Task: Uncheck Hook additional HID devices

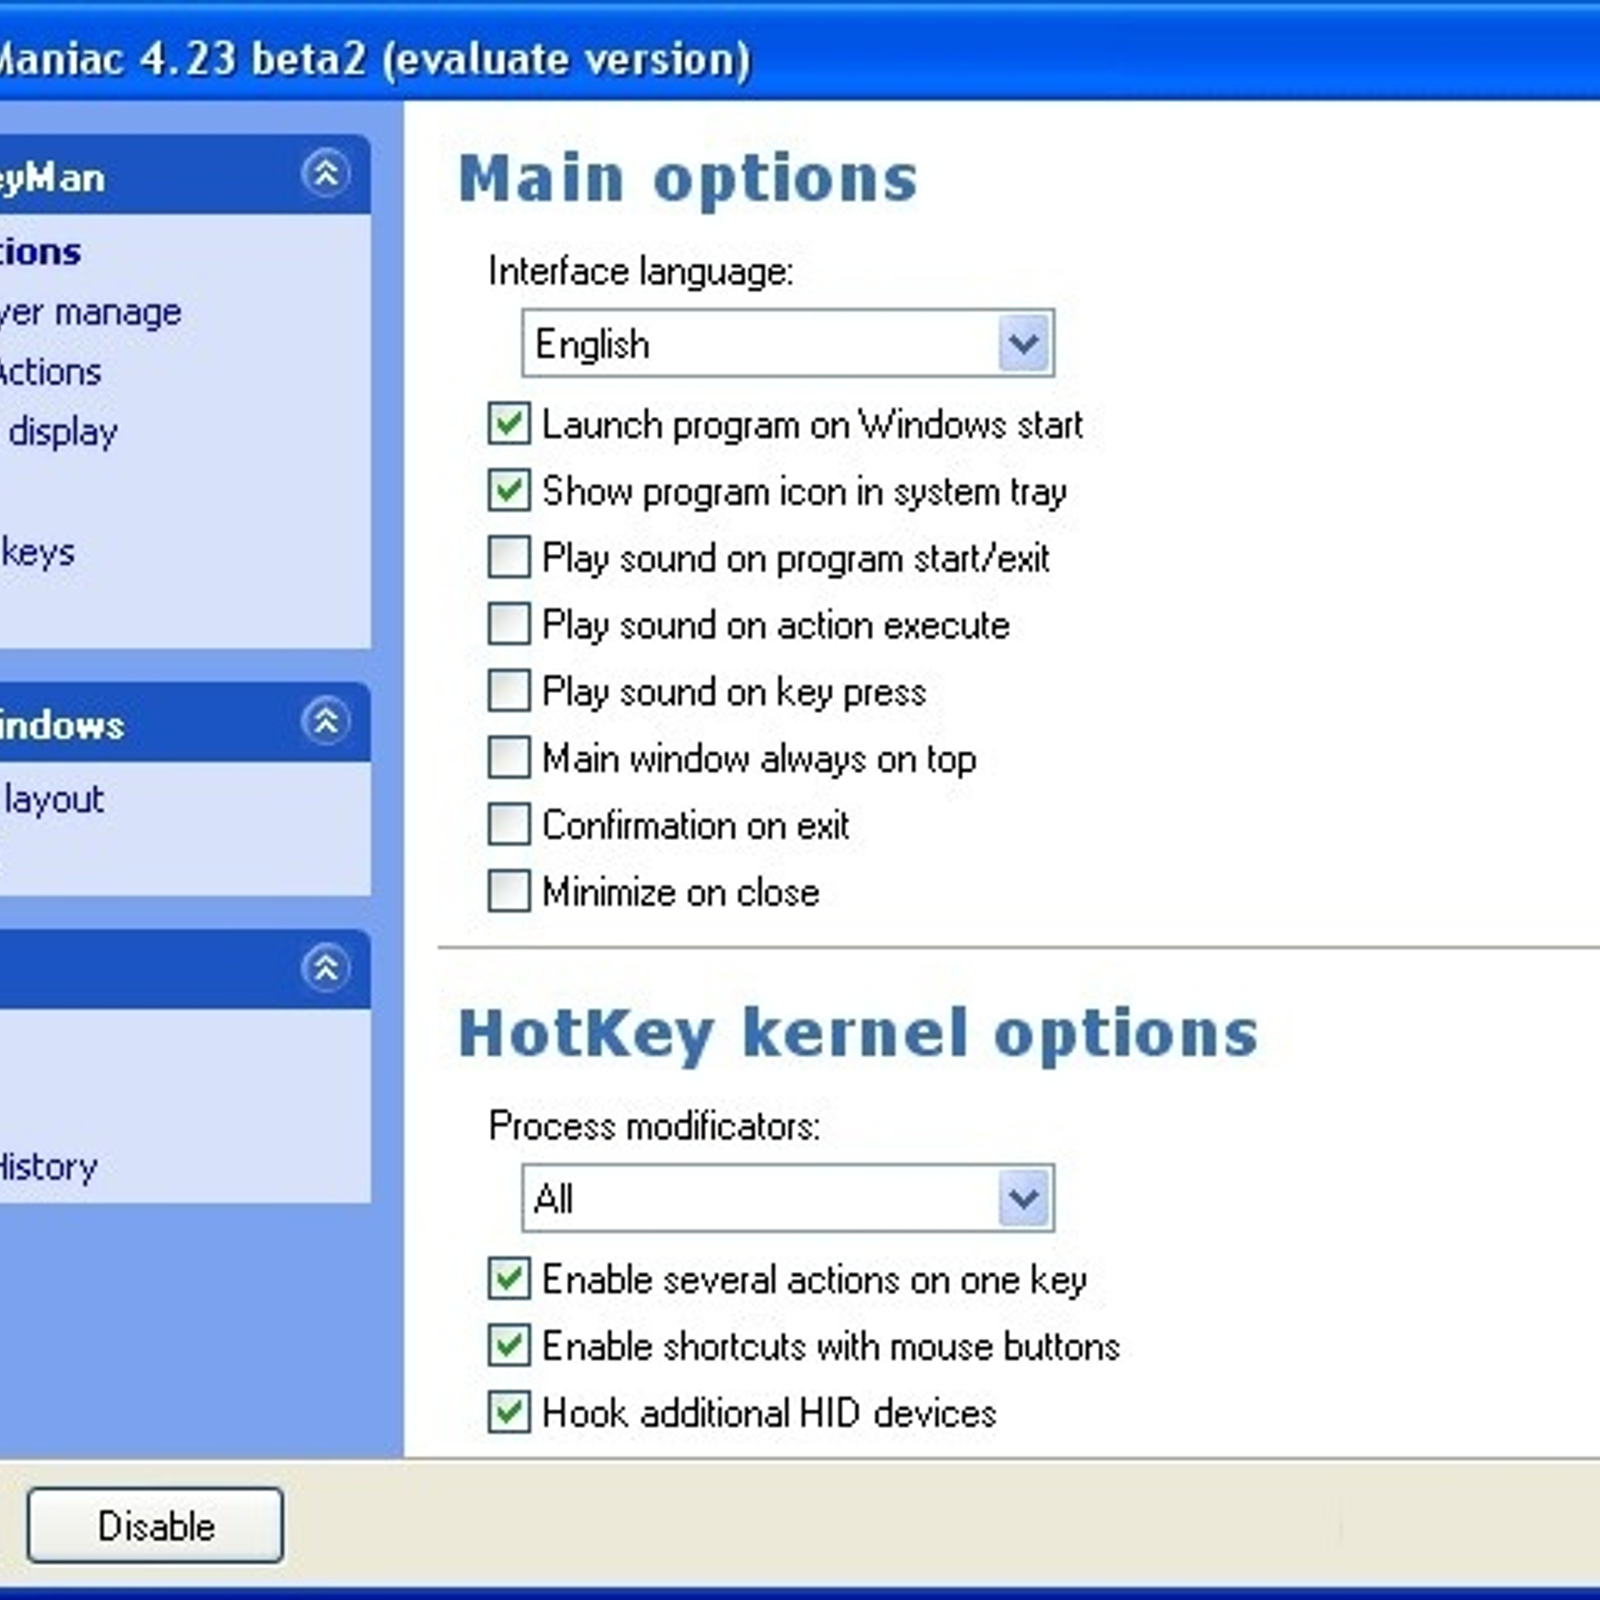Action: click(509, 1413)
